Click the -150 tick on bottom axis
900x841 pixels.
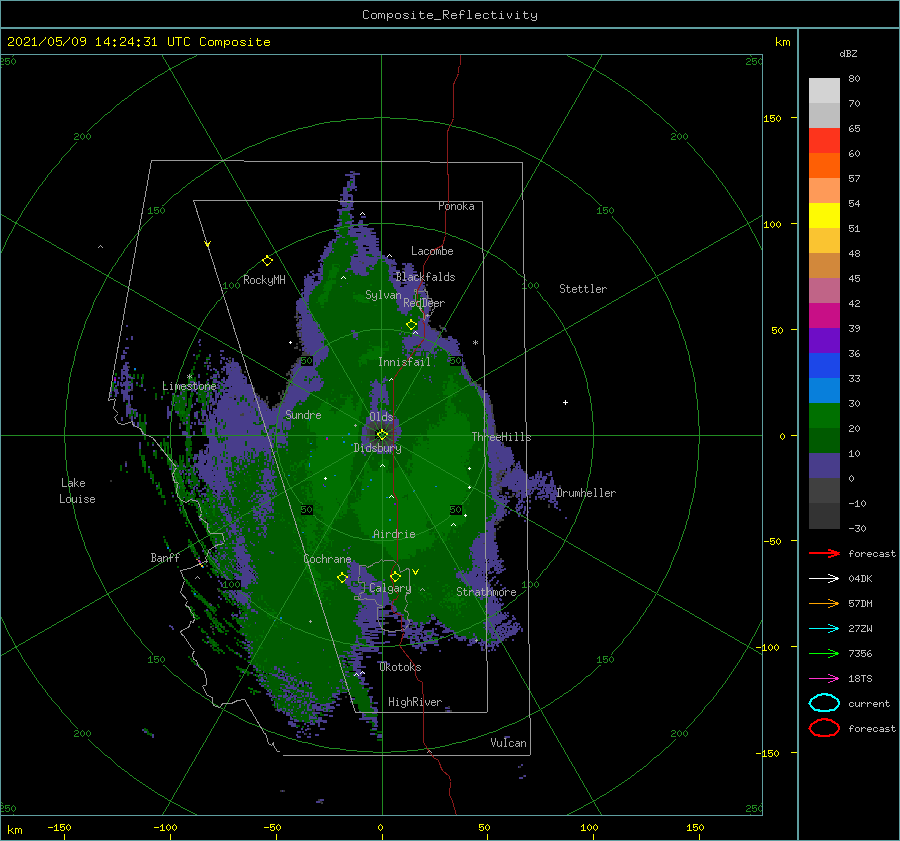[x=59, y=827]
